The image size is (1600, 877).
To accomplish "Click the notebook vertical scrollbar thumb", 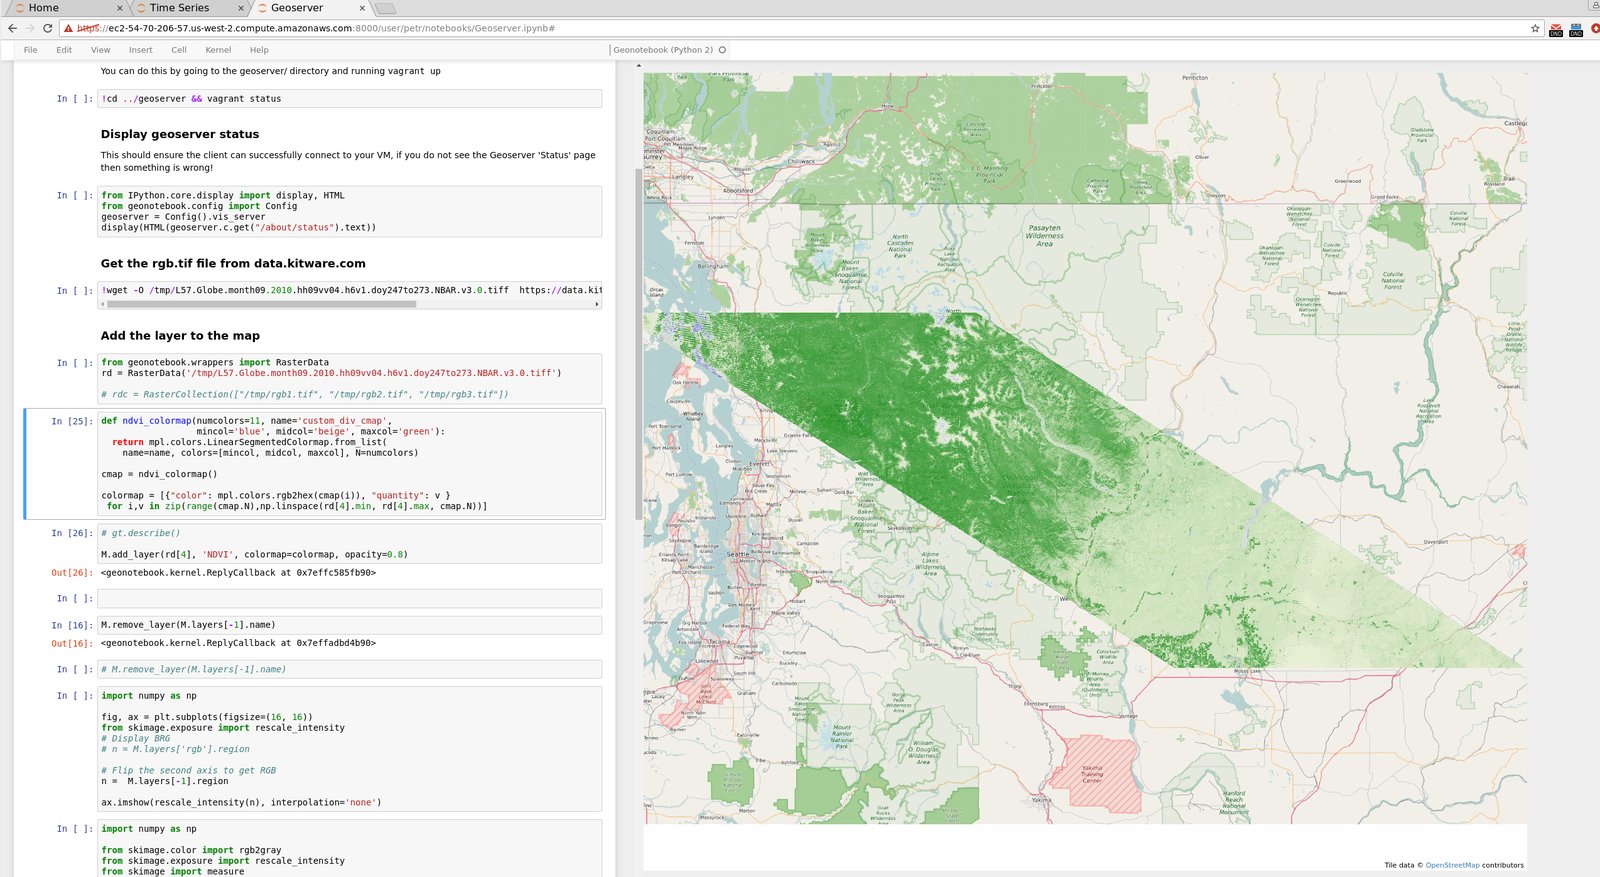I will [639, 344].
